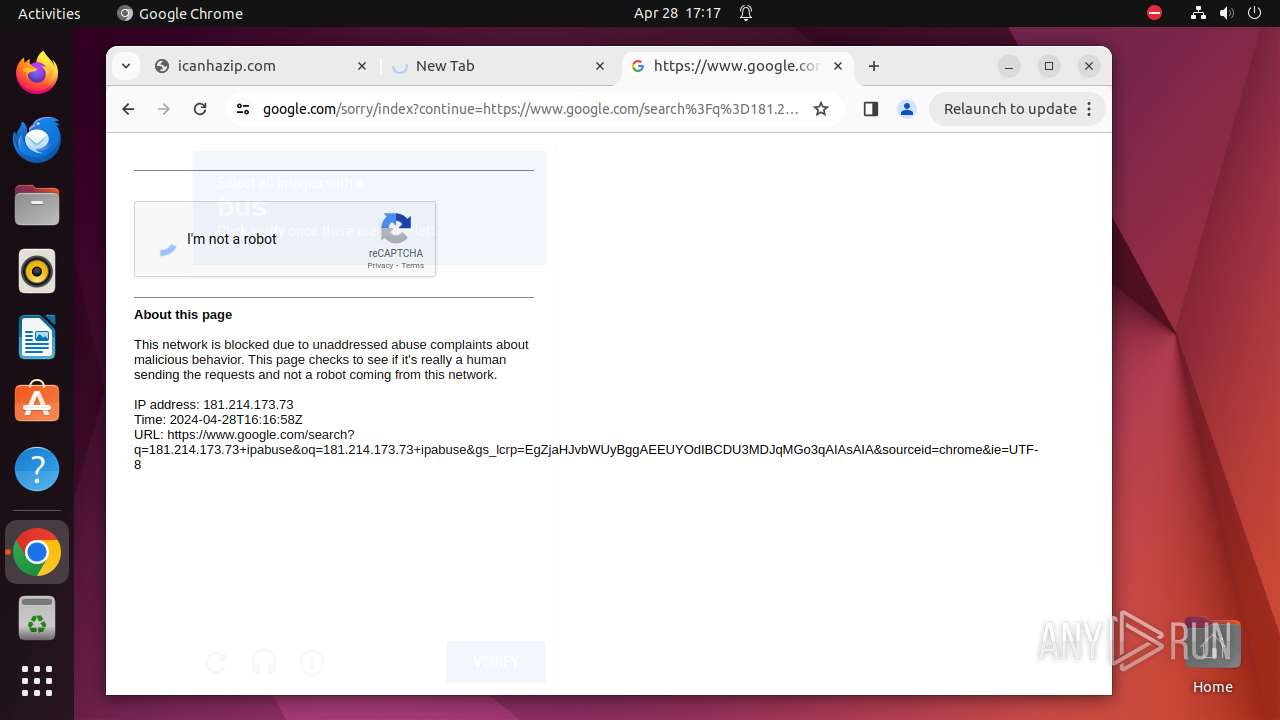Click the About this page heading
1280x720 pixels.
[x=183, y=314]
